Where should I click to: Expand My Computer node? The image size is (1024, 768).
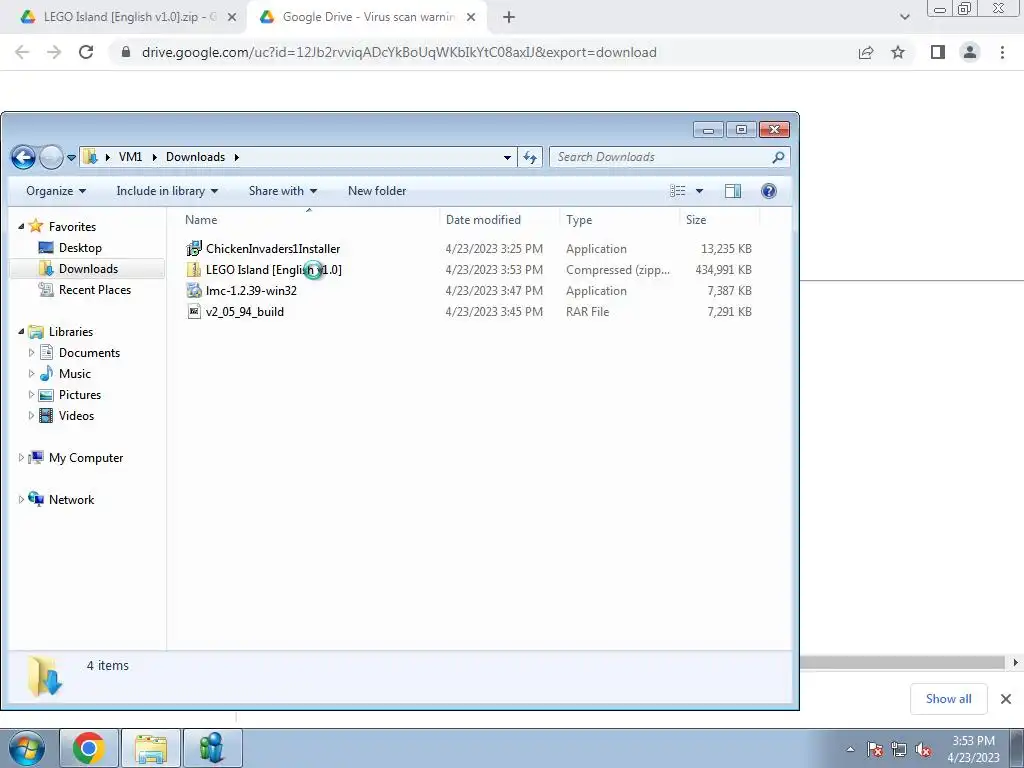tap(21, 458)
